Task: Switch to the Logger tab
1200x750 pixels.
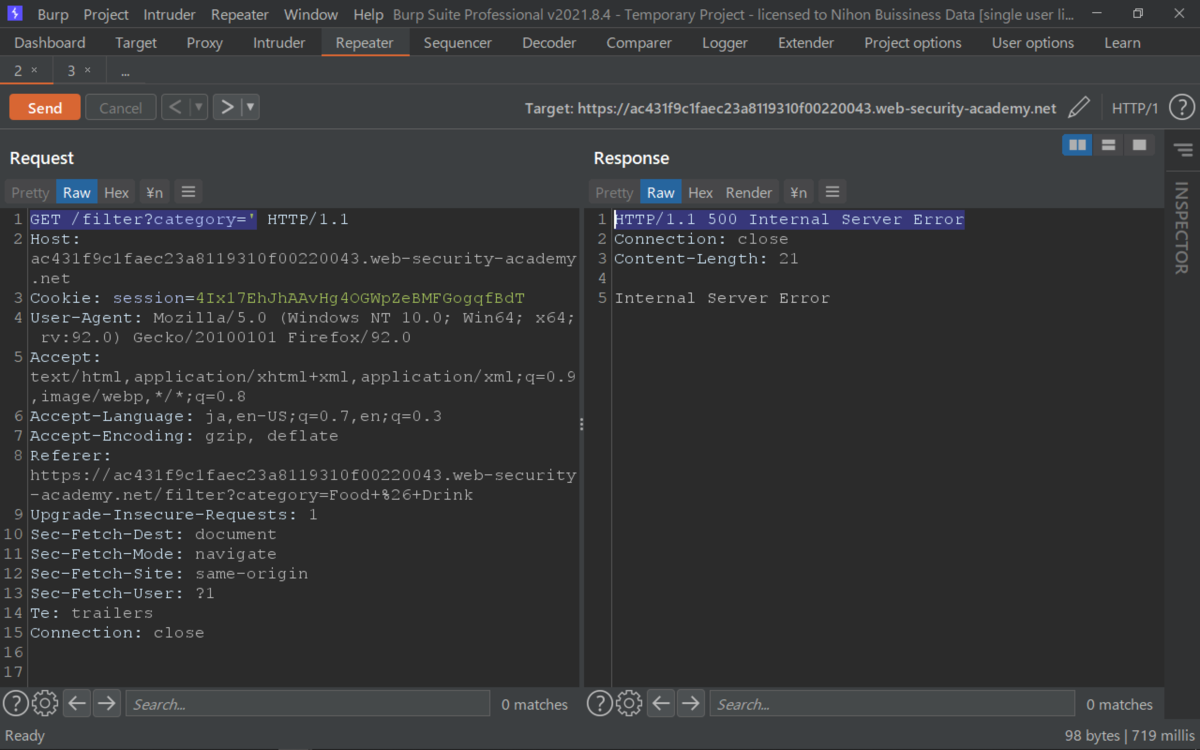Action: coord(725,43)
